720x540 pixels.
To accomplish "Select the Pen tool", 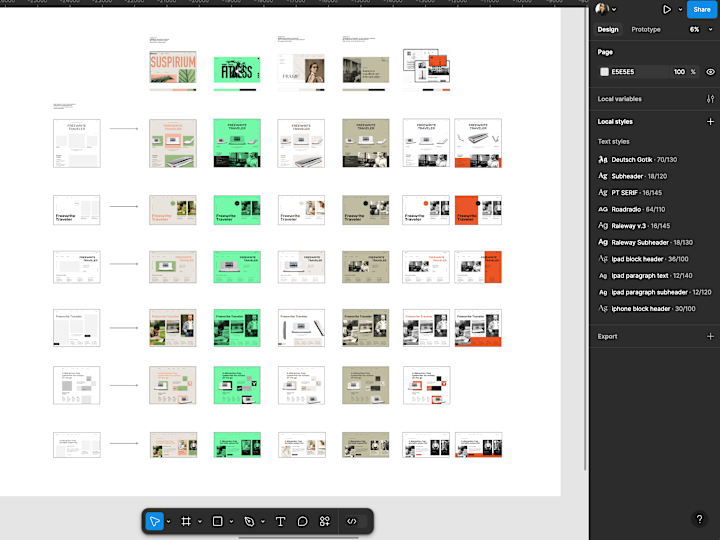I will point(249,521).
